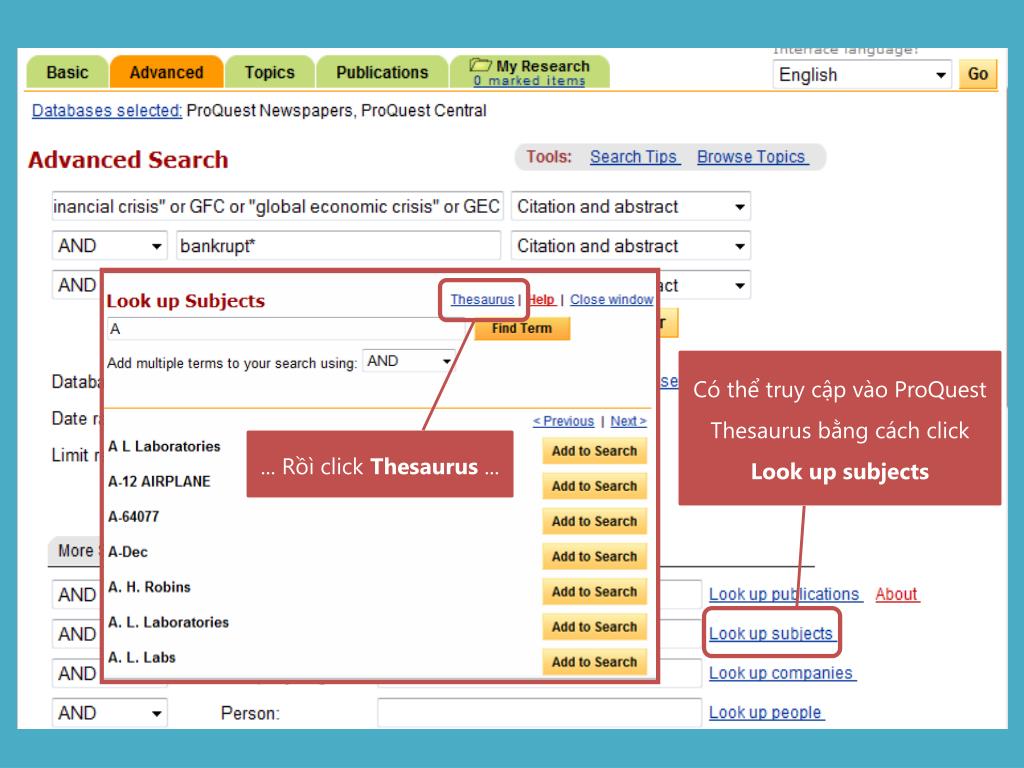Open the AND dropdown beside Person
This screenshot has width=1024, height=768.
(110, 713)
